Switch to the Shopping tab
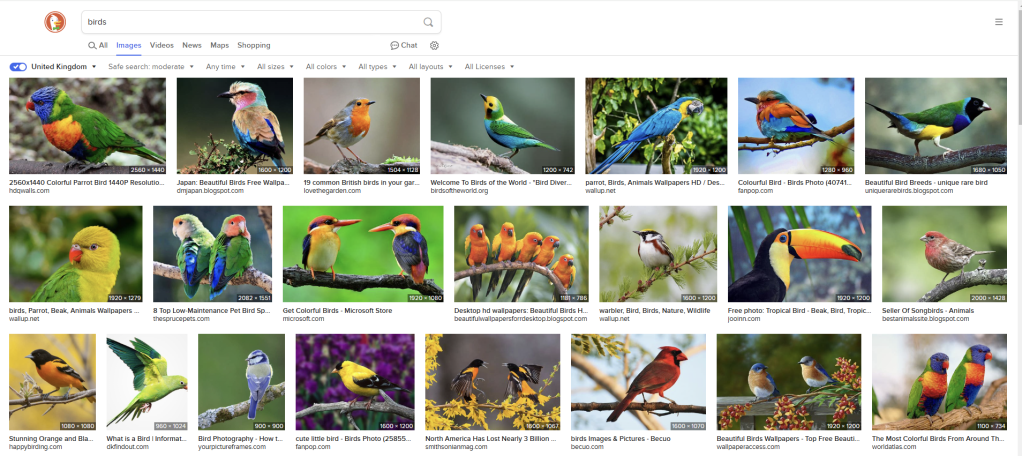This screenshot has height=456, width=1022. pos(254,45)
